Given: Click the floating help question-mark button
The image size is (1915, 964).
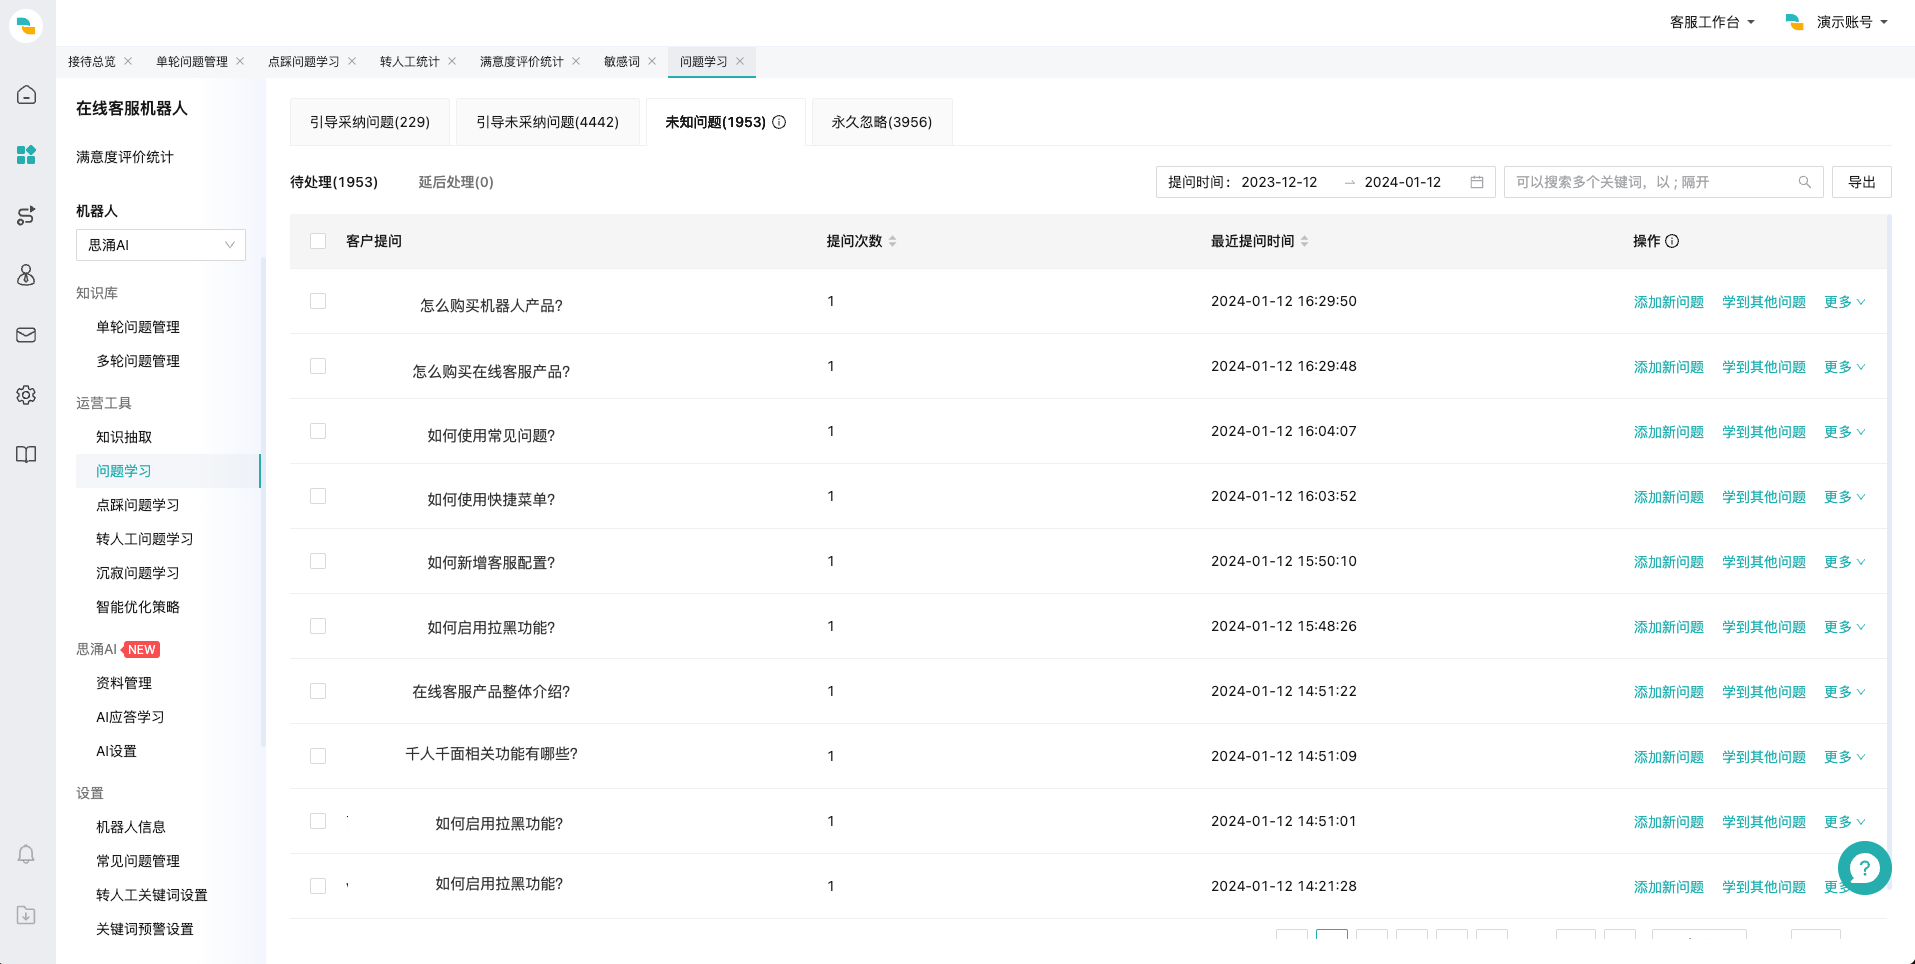Looking at the screenshot, I should point(1865,868).
